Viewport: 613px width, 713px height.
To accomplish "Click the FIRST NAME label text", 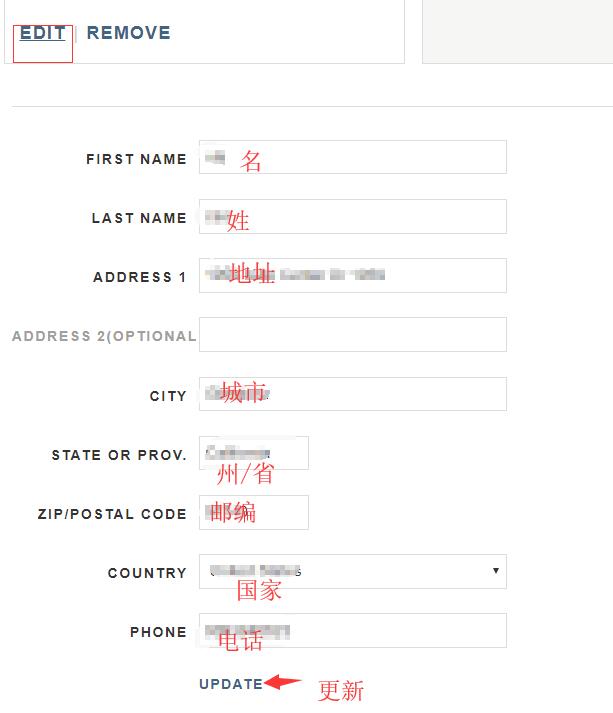I will pos(136,159).
